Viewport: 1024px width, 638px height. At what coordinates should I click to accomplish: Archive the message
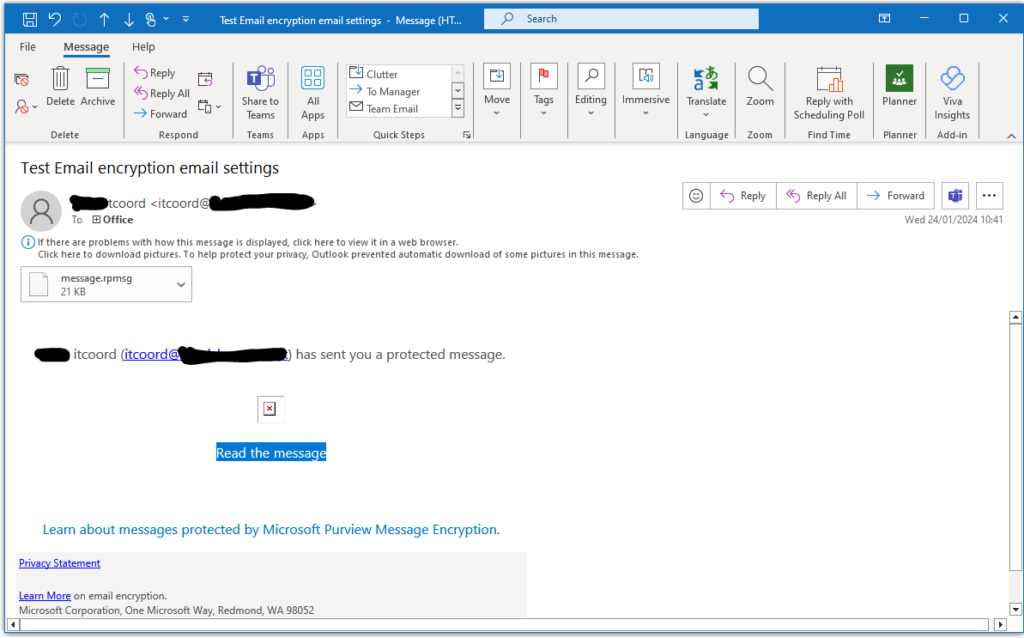coord(97,86)
